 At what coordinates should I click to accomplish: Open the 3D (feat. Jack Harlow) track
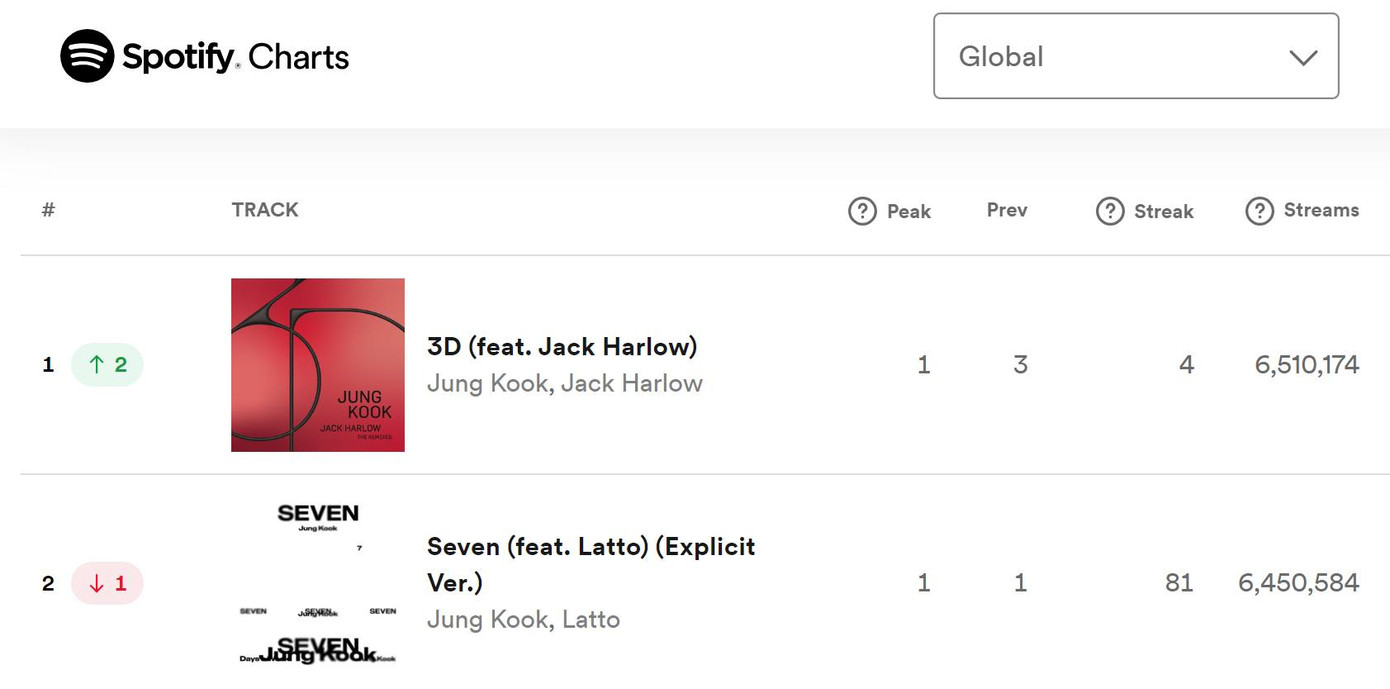(x=562, y=347)
